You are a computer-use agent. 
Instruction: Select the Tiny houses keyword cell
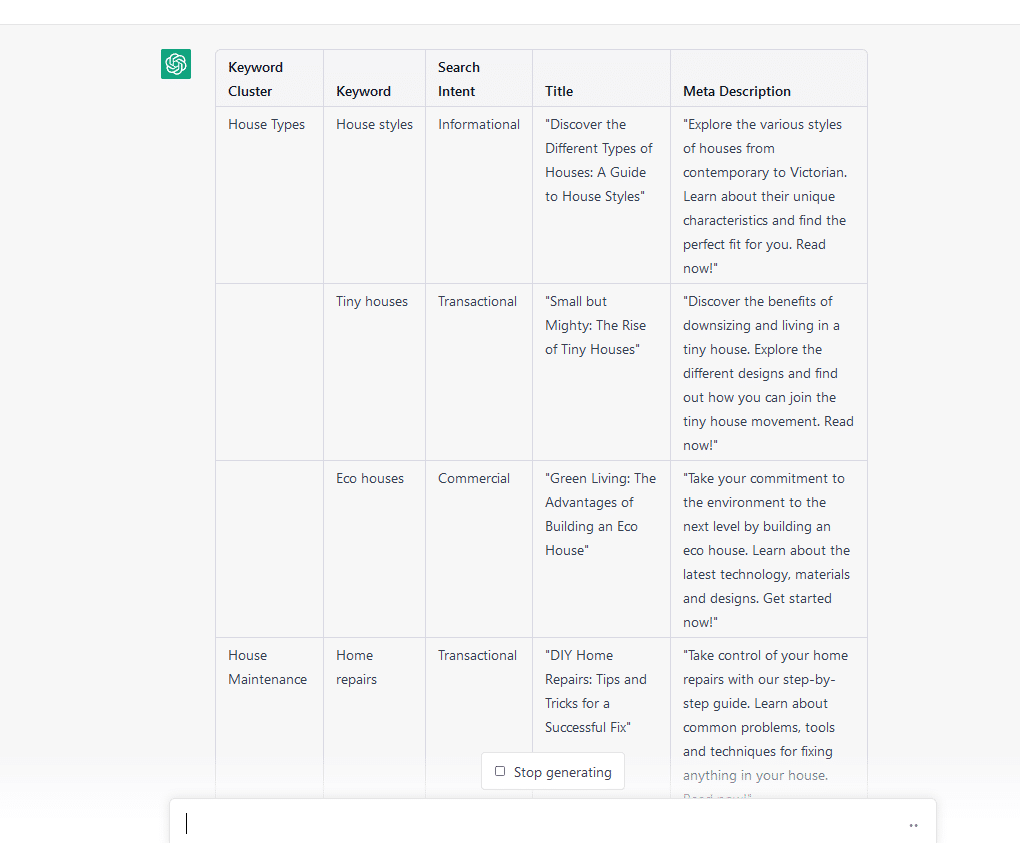[x=372, y=302]
